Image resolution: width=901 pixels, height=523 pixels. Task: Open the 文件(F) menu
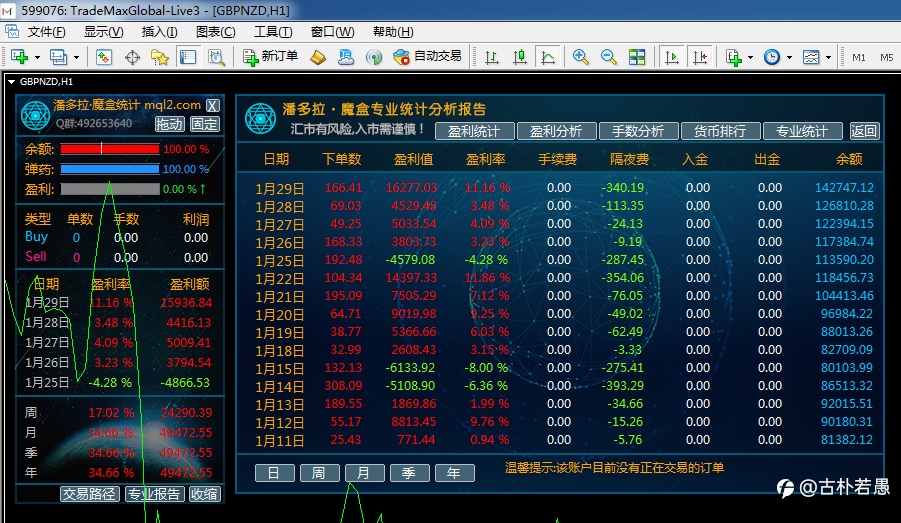[x=47, y=32]
